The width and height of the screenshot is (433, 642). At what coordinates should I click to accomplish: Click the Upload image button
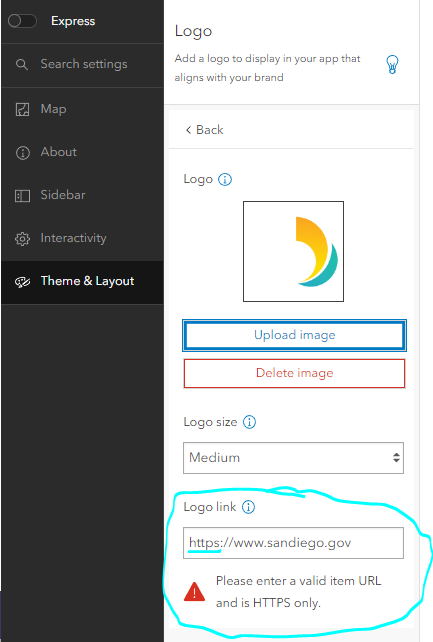[294, 335]
